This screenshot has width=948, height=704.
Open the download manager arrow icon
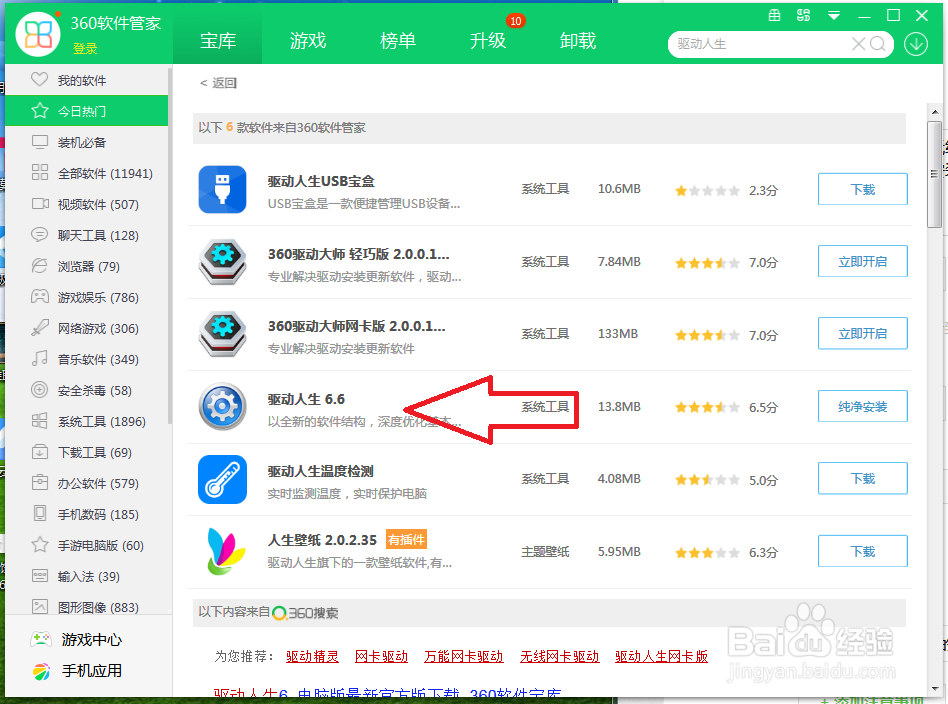pos(915,44)
